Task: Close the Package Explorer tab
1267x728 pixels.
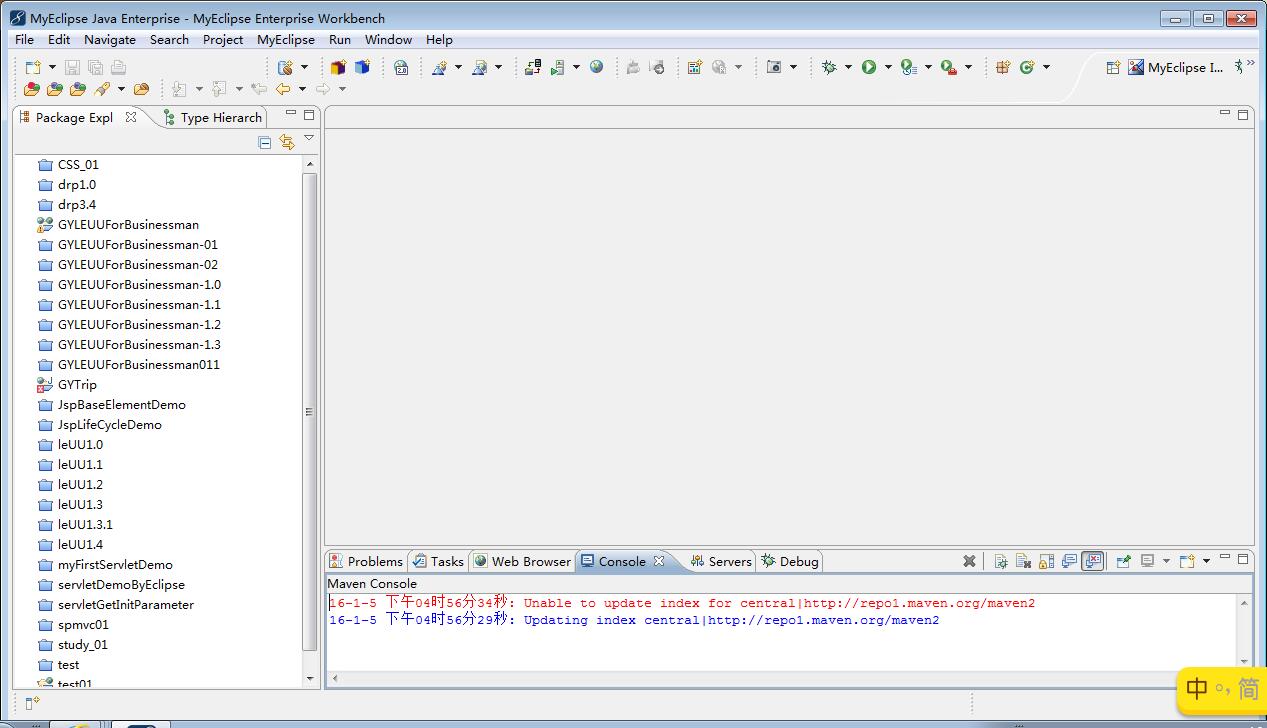Action: (130, 117)
